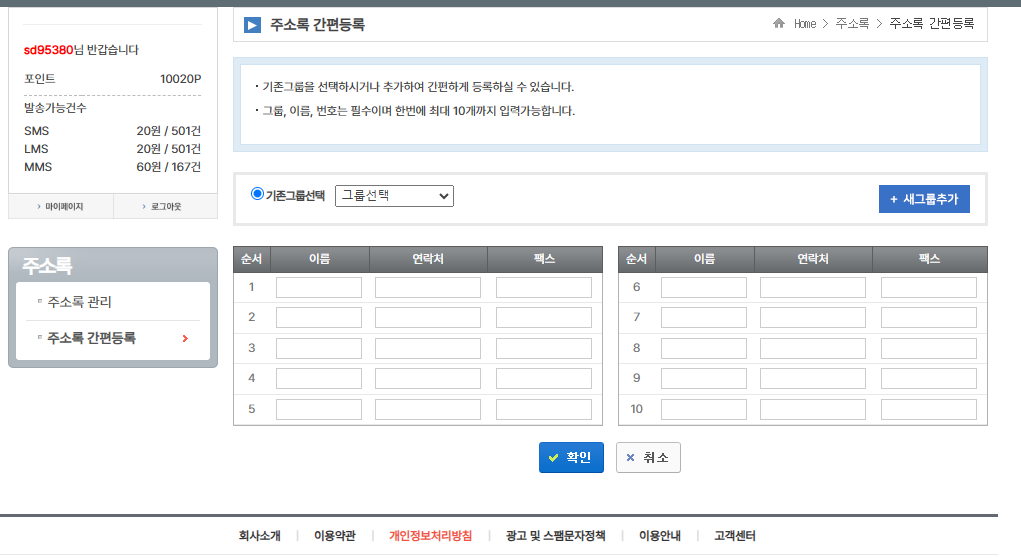
Task: Open 주소록 관리 in the sidebar
Action: click(x=79, y=302)
